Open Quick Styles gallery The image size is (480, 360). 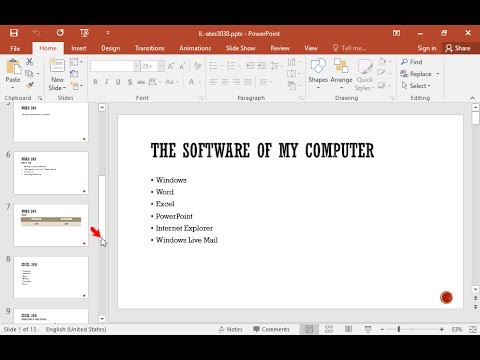(365, 74)
